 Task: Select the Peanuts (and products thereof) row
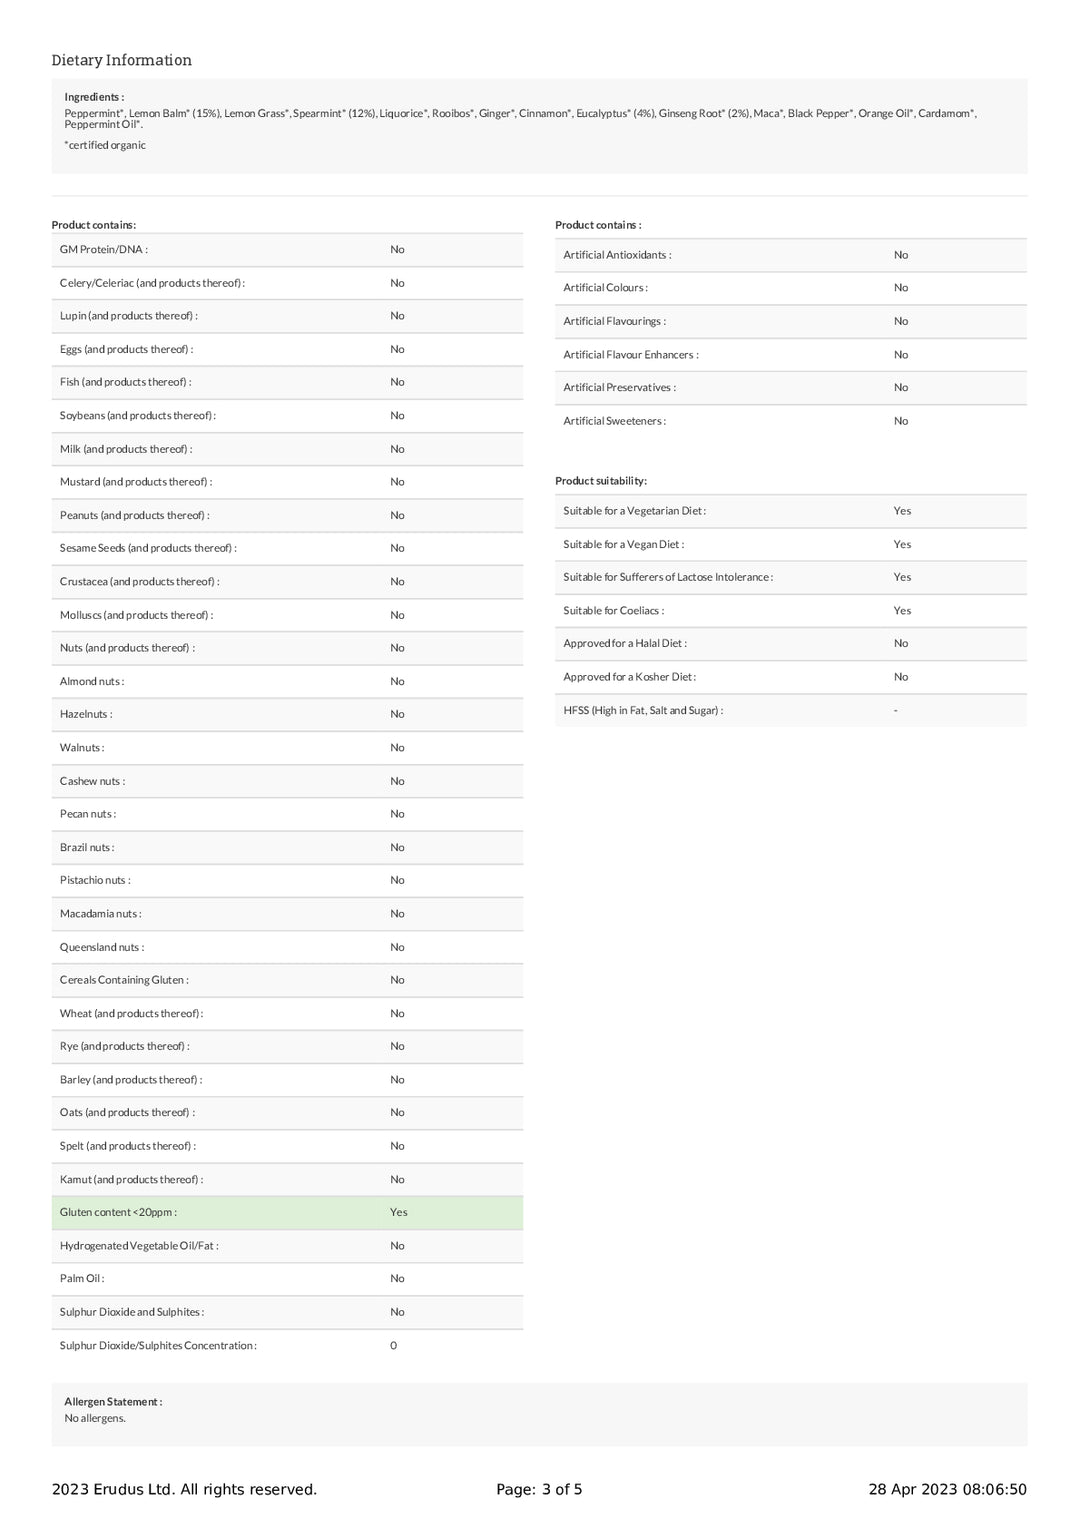(x=287, y=515)
